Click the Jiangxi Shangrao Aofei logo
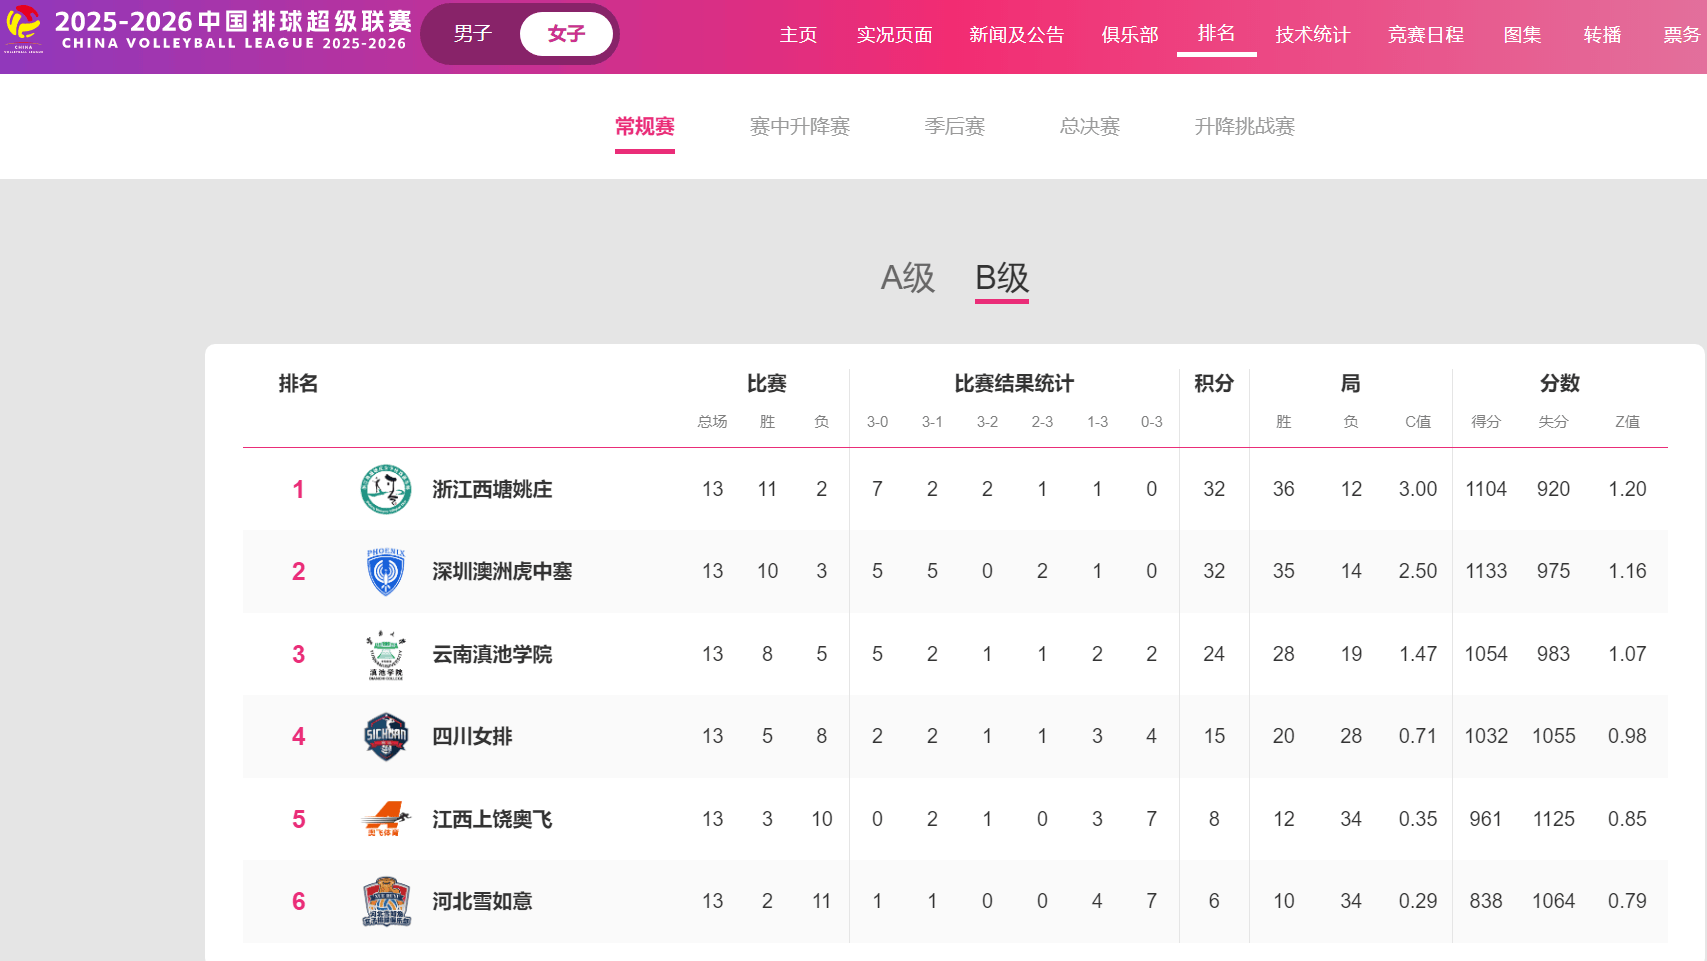Image resolution: width=1707 pixels, height=961 pixels. (x=386, y=819)
